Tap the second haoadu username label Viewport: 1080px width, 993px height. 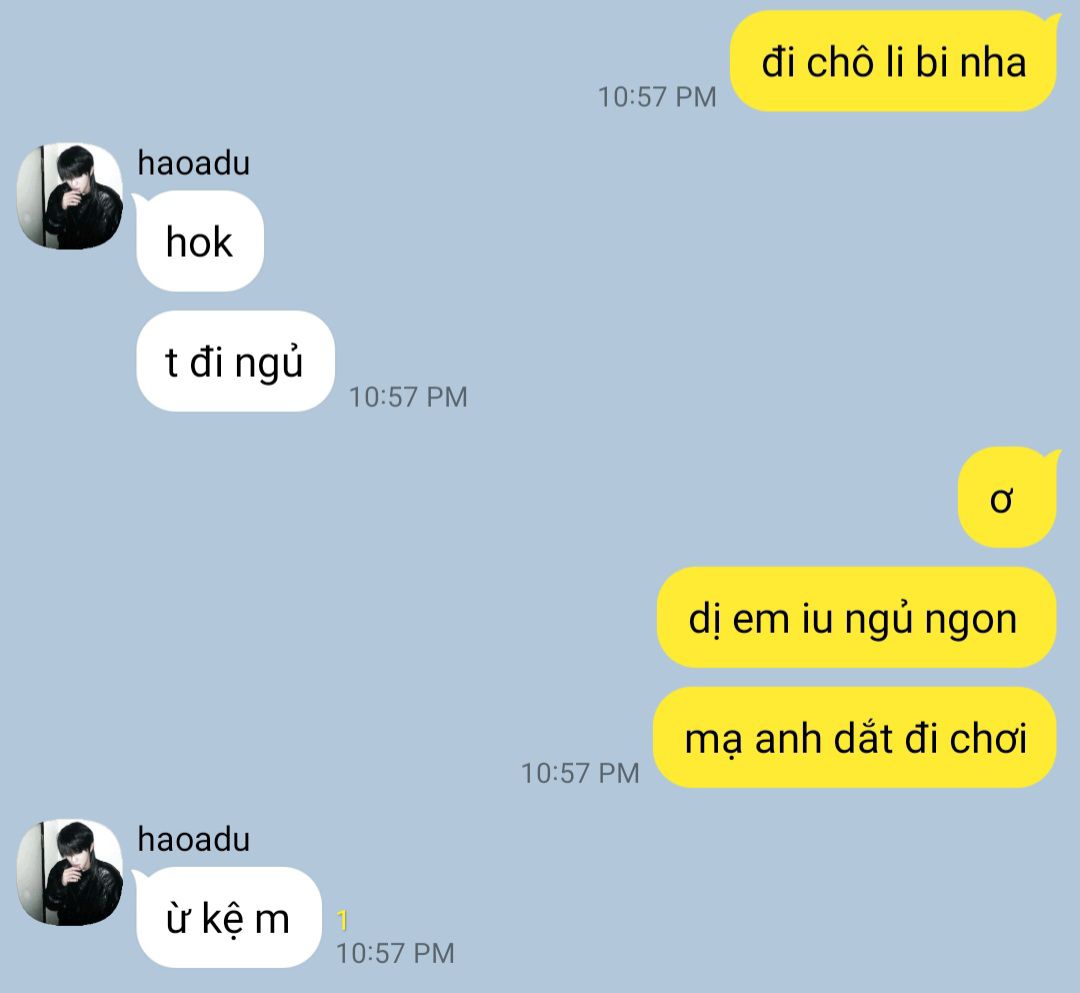coord(194,839)
